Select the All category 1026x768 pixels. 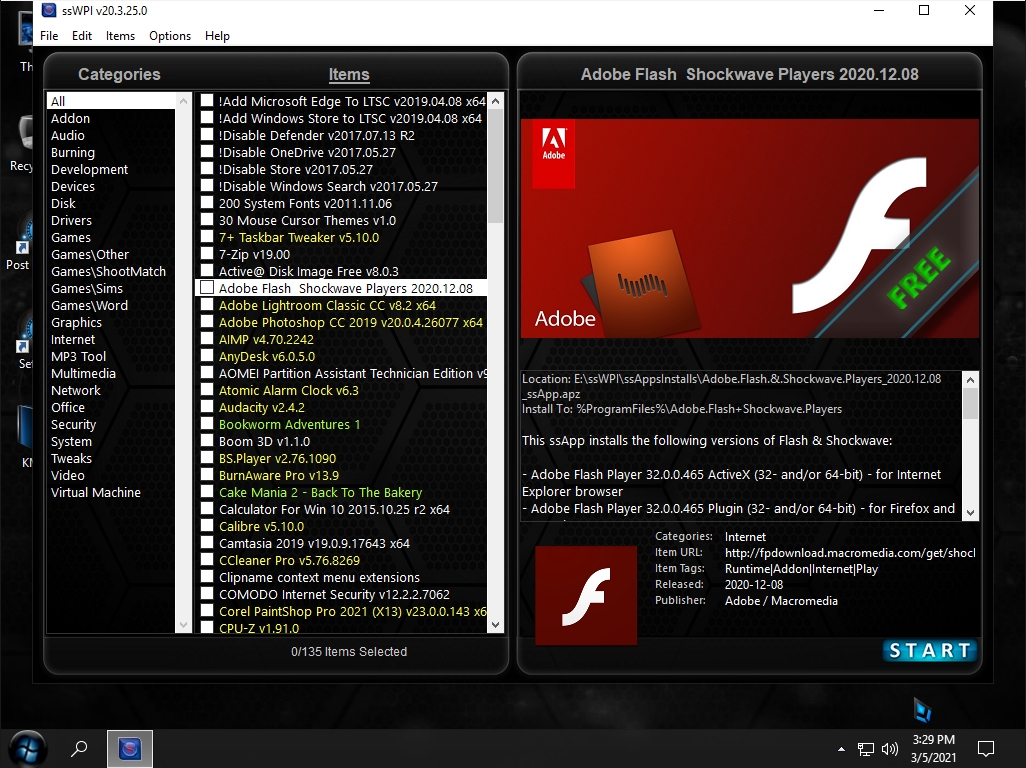tap(111, 101)
